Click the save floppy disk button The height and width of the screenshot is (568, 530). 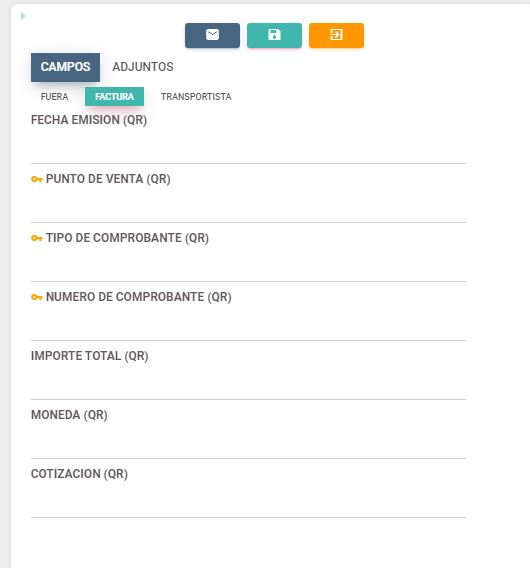pyautogui.click(x=274, y=35)
